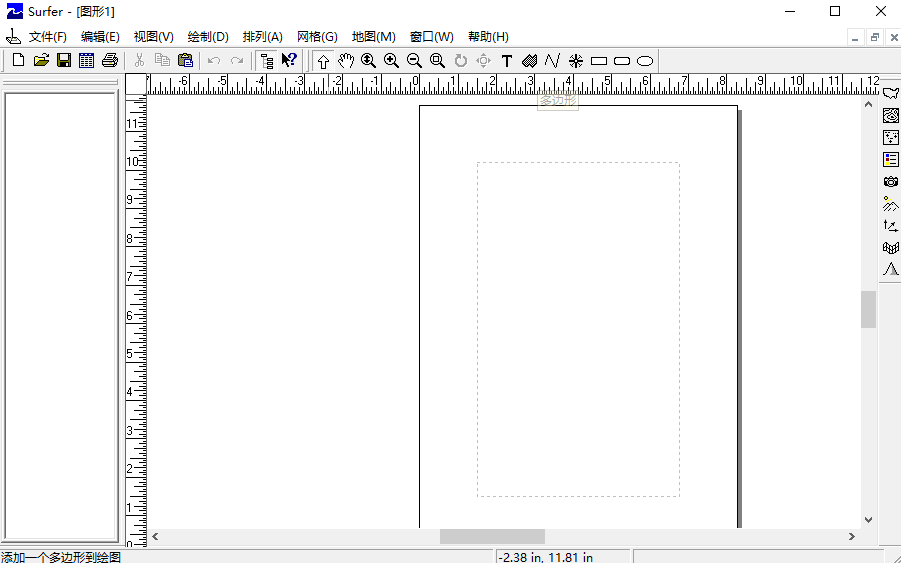Open the 文件(F) menu

tap(48, 37)
